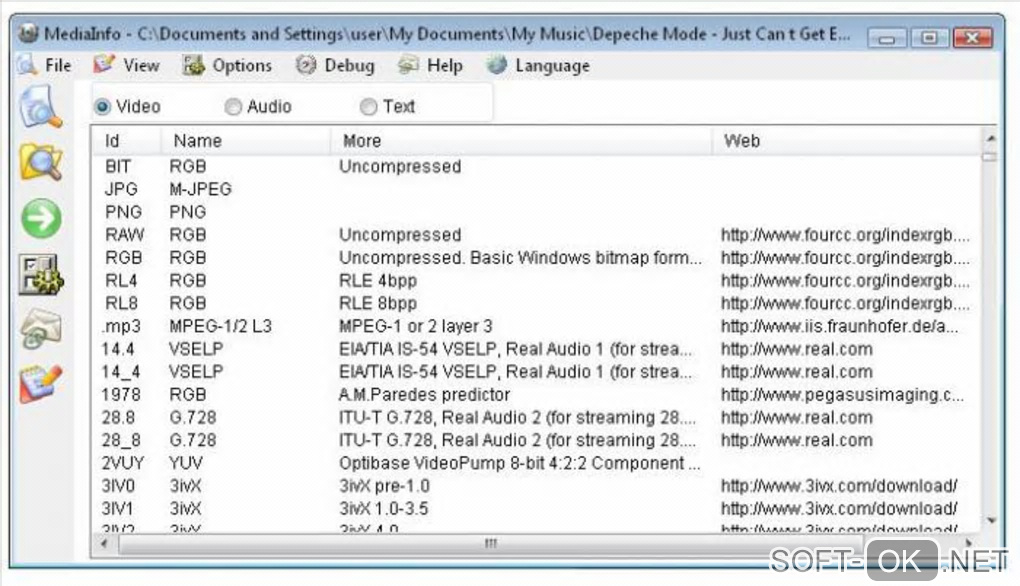1020x586 pixels.
Task: Sort by the Web column header
Action: pyautogui.click(x=846, y=140)
